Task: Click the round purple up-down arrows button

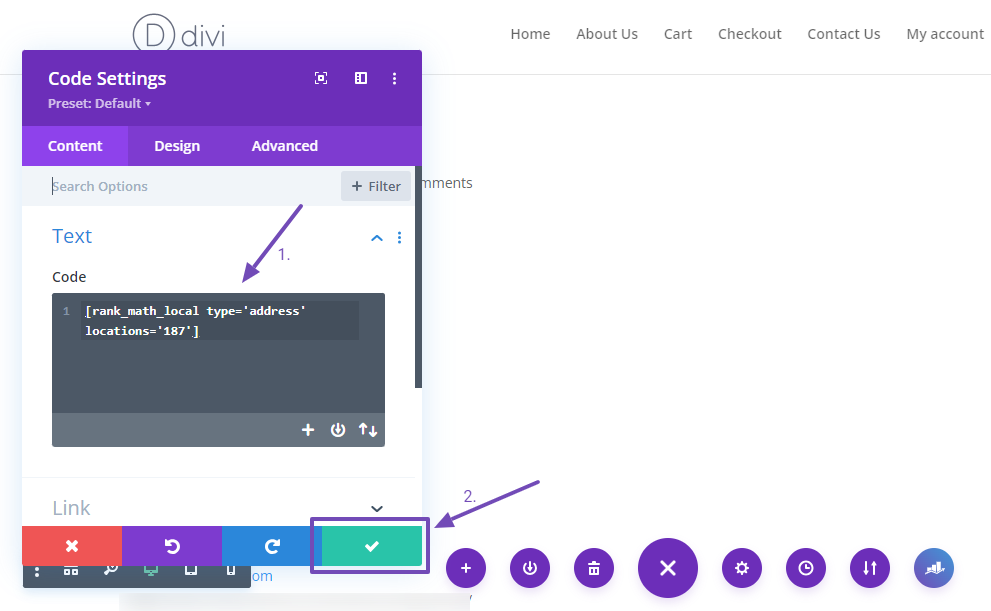Action: pos(870,568)
